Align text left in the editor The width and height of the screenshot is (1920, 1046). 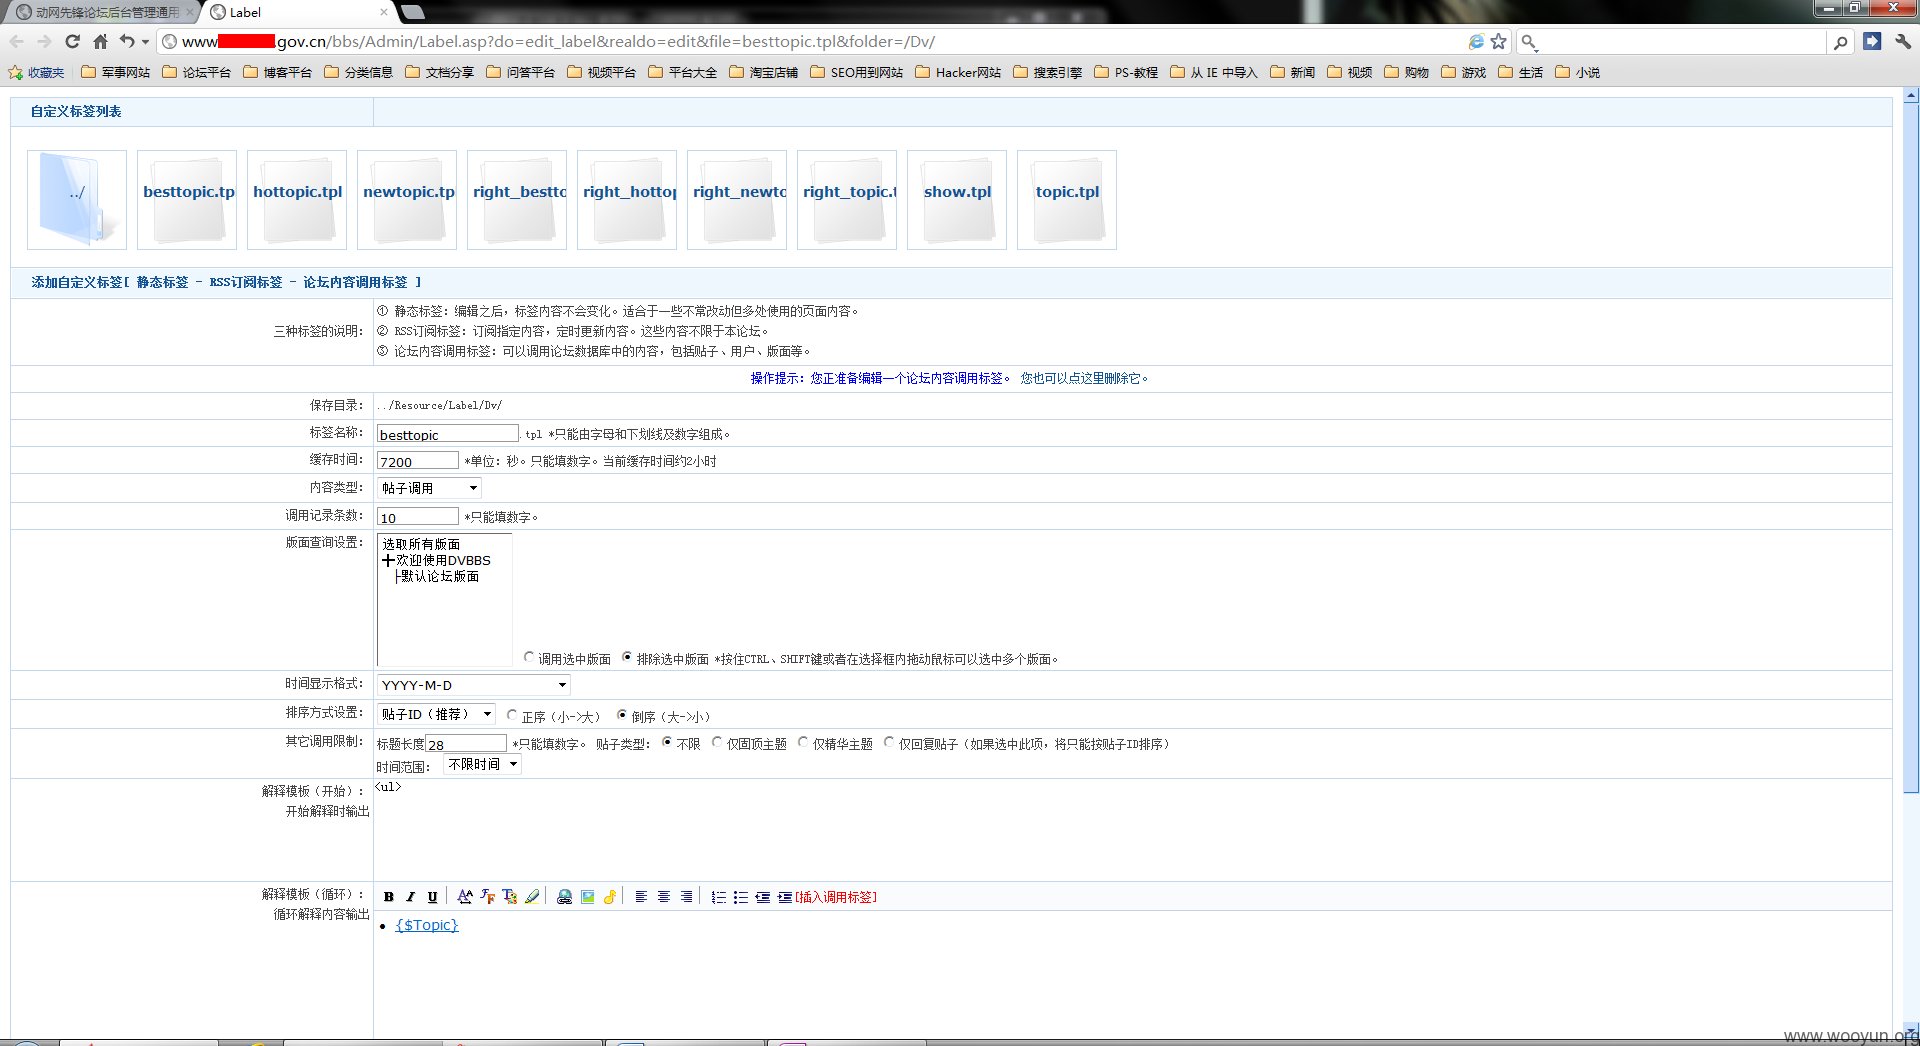641,897
